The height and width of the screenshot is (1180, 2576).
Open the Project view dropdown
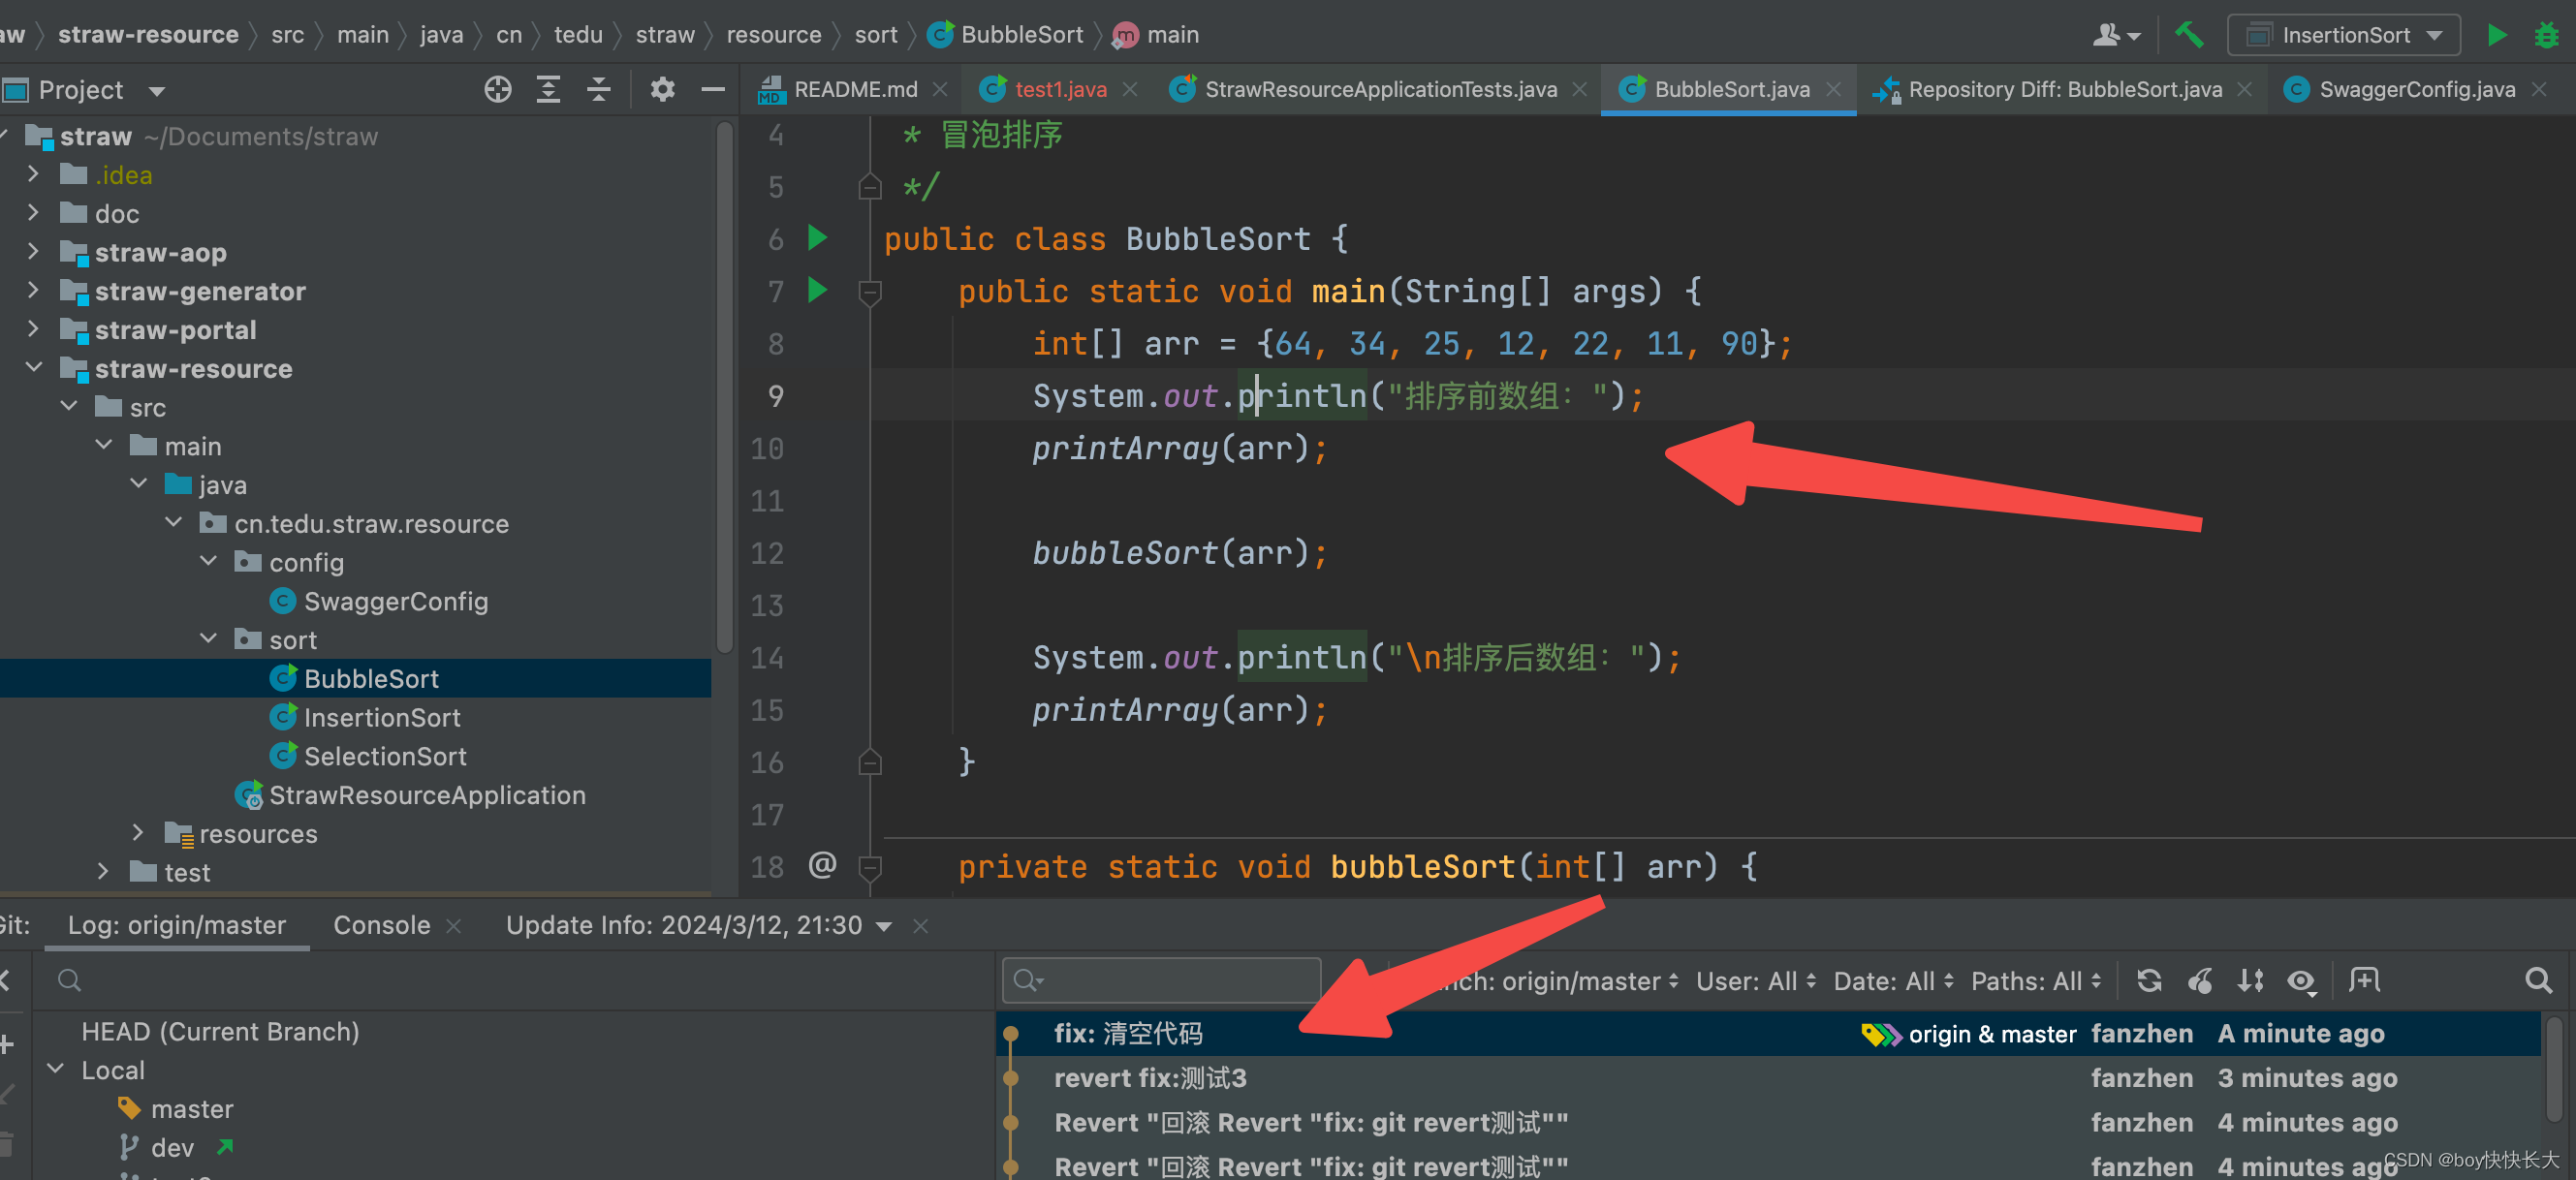(157, 91)
